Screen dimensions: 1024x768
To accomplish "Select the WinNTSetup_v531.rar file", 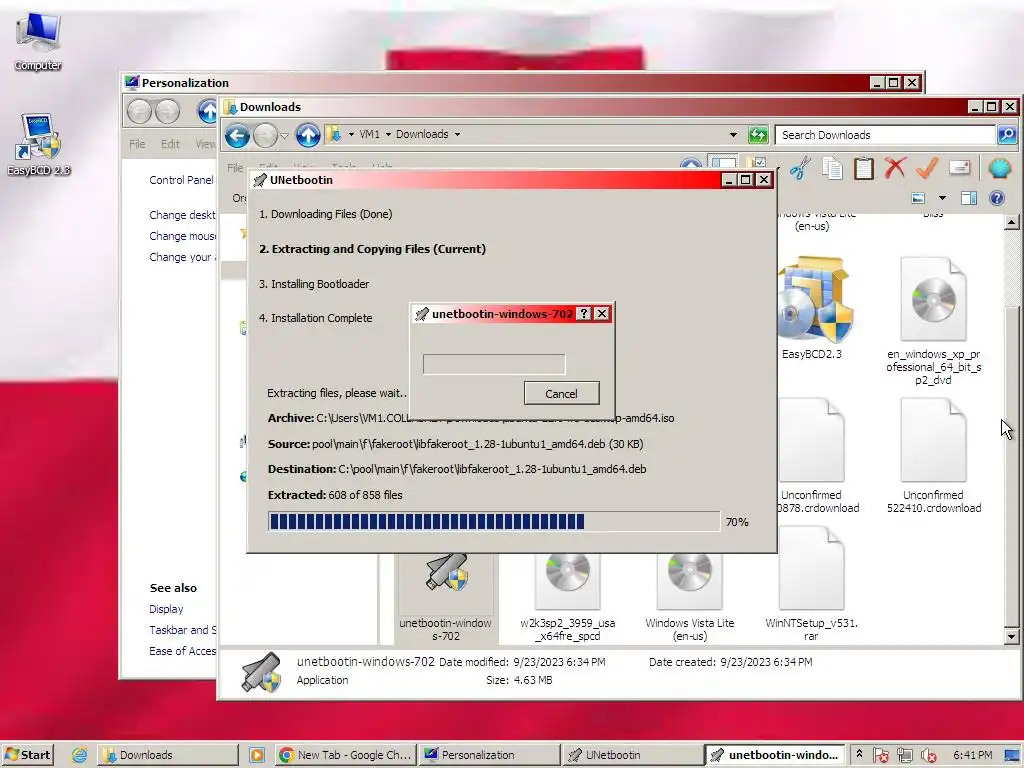I will pos(811,584).
